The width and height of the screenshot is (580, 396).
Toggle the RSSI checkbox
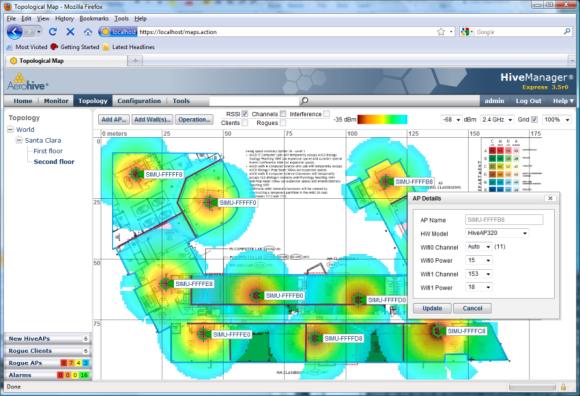(x=245, y=114)
